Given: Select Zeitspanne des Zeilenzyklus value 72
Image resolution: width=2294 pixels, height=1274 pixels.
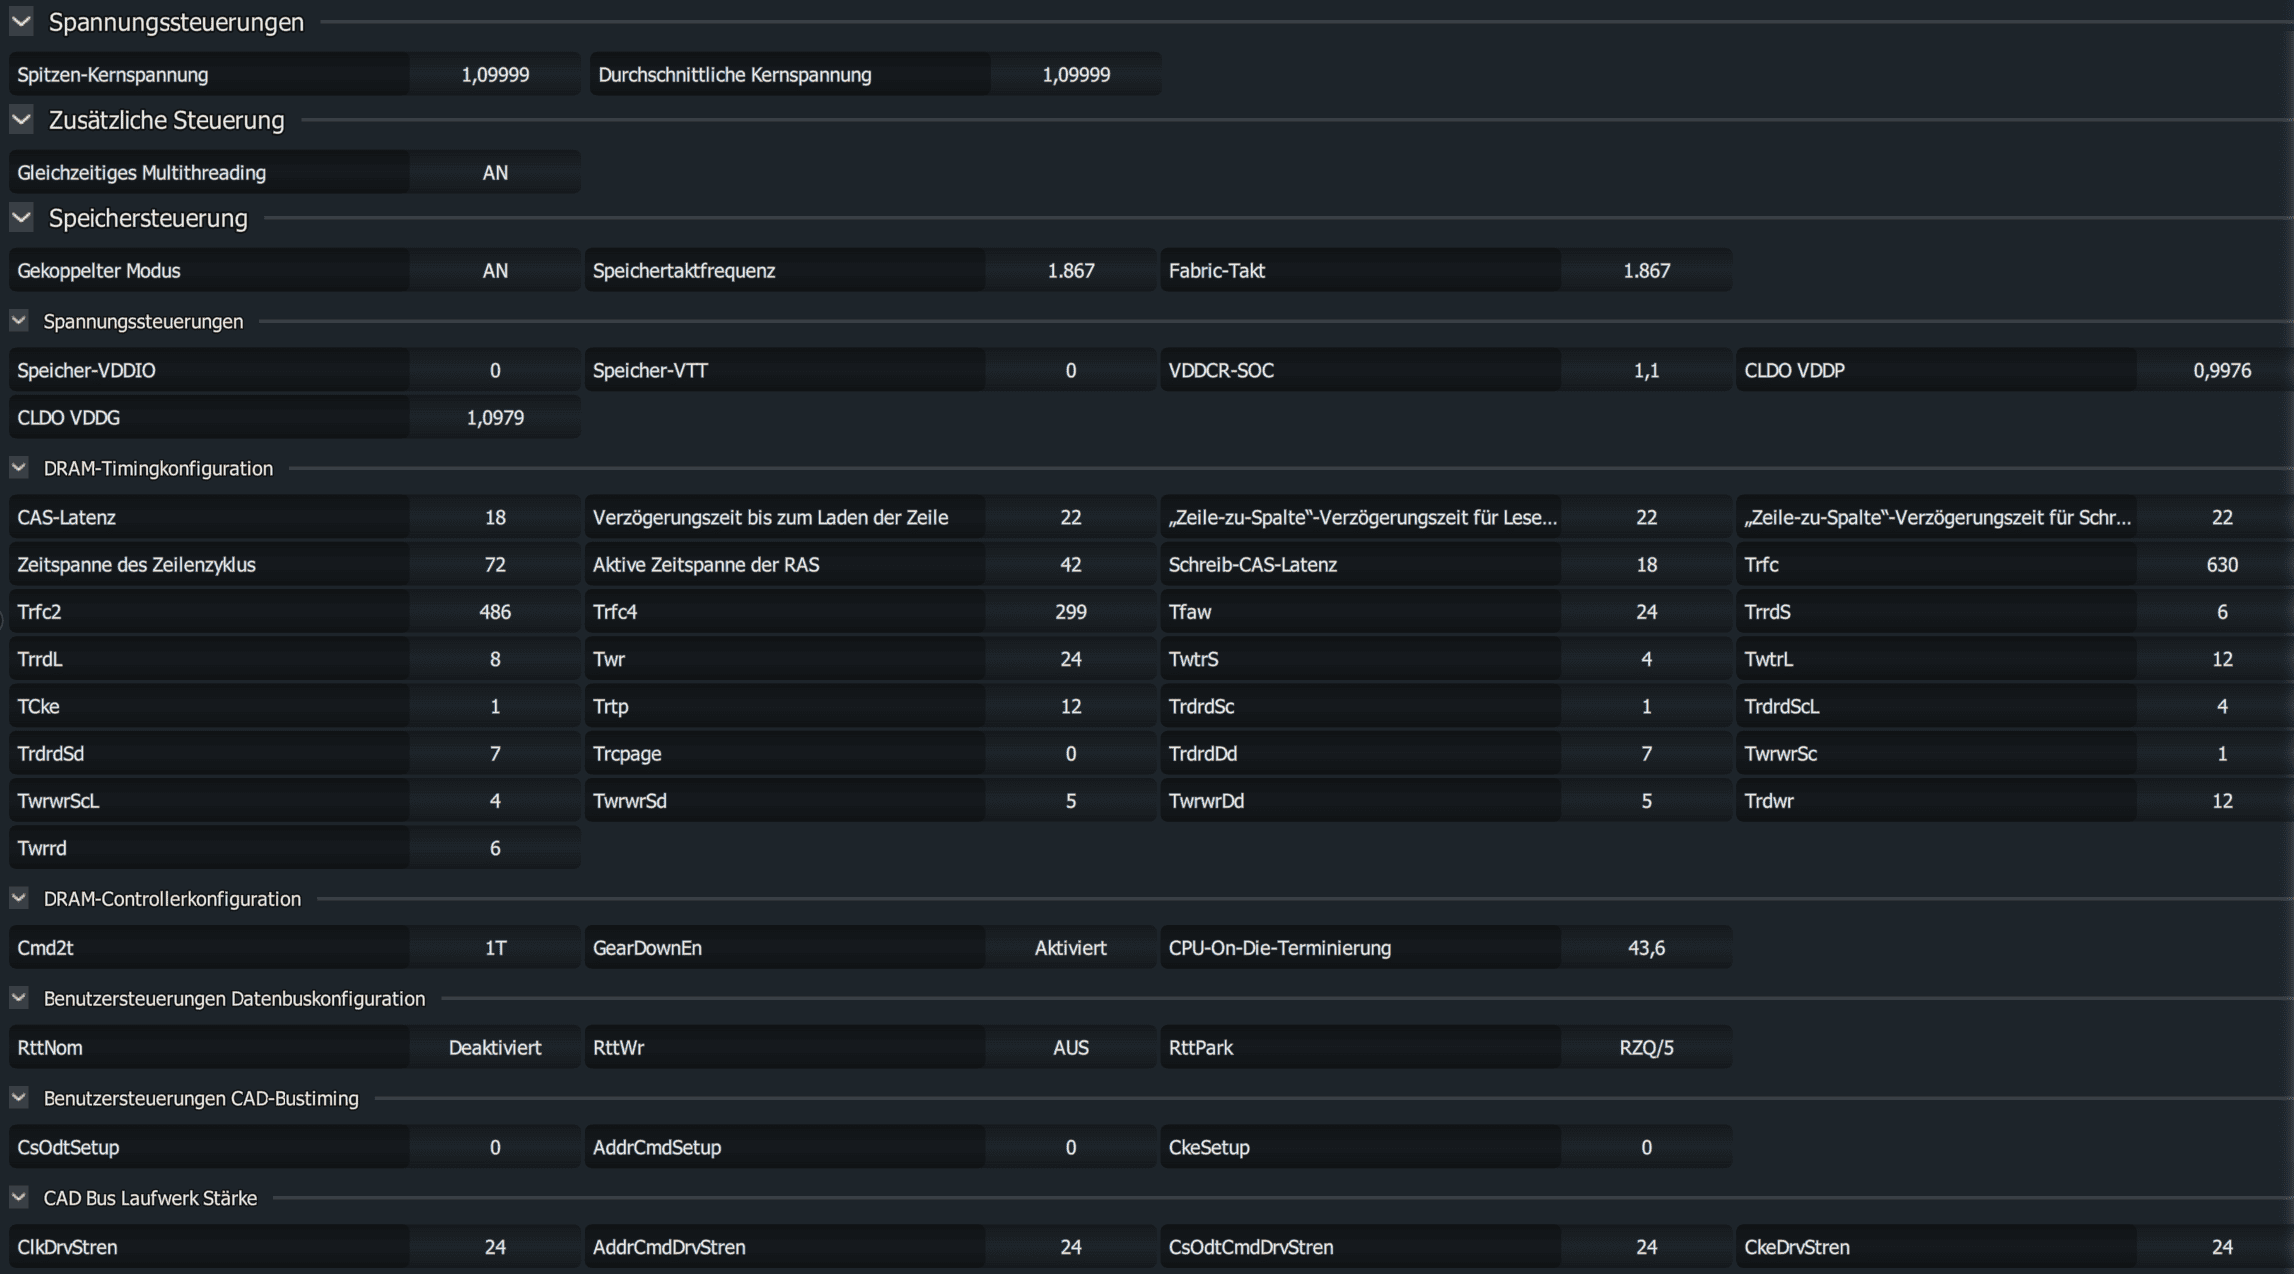Looking at the screenshot, I should (x=495, y=564).
